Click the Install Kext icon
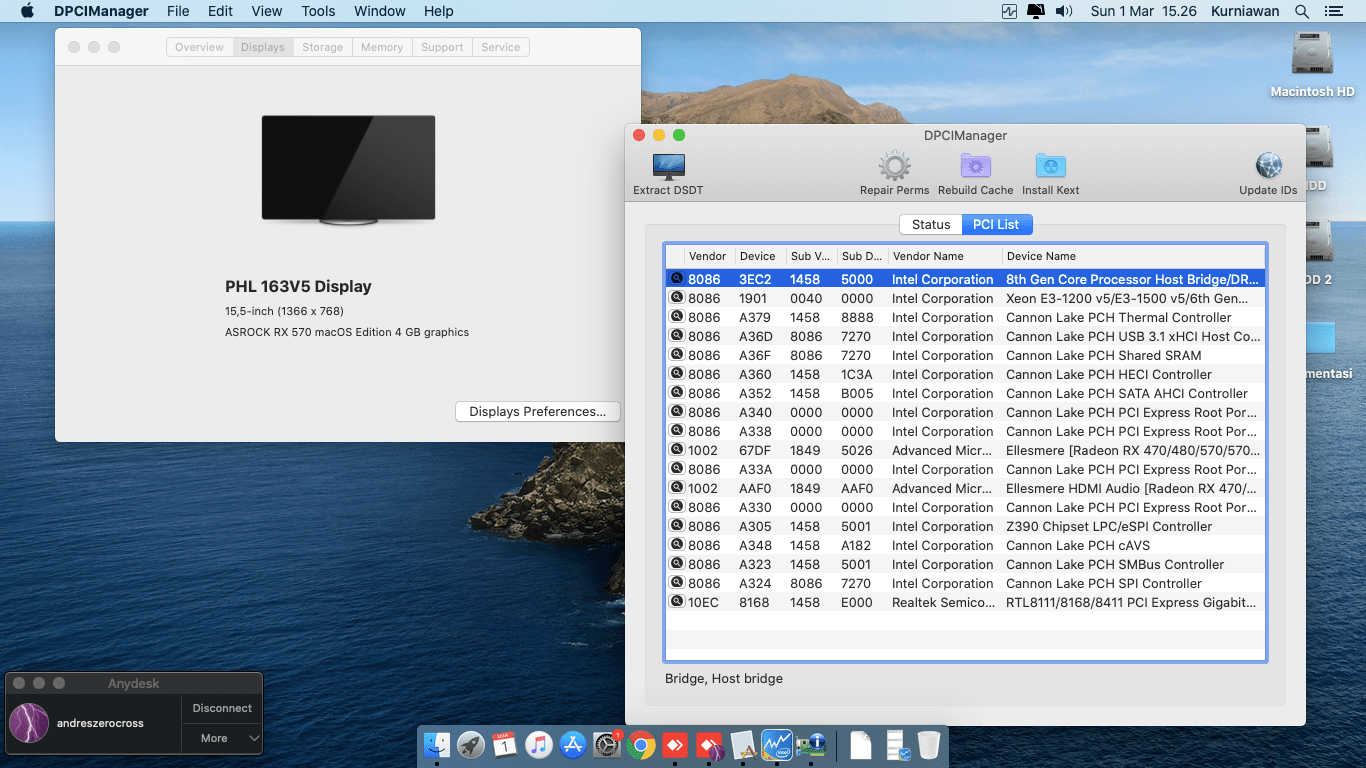Viewport: 1366px width, 768px height. [x=1050, y=166]
